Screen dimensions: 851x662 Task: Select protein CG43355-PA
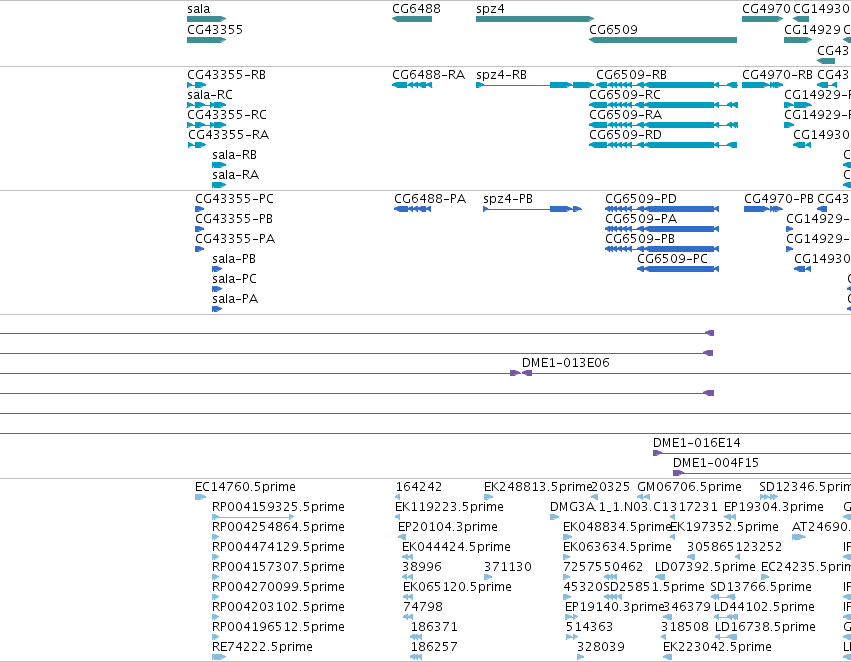(x=199, y=249)
